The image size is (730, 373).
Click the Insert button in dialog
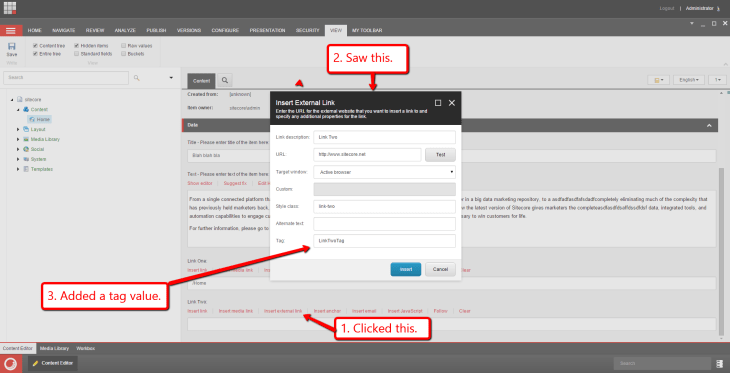coord(406,269)
